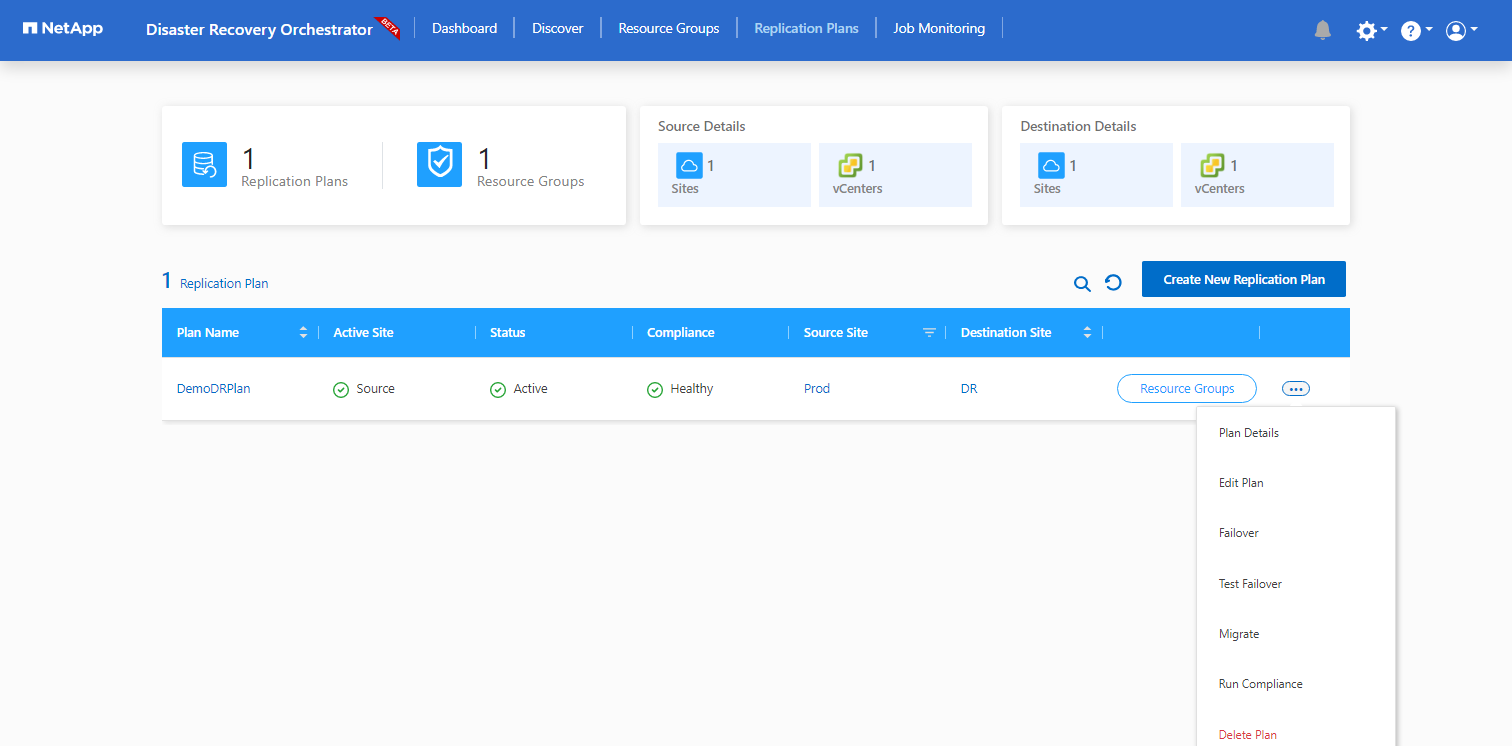
Task: Click the three-dots actions icon for DemoDRPlan
Action: tap(1295, 389)
